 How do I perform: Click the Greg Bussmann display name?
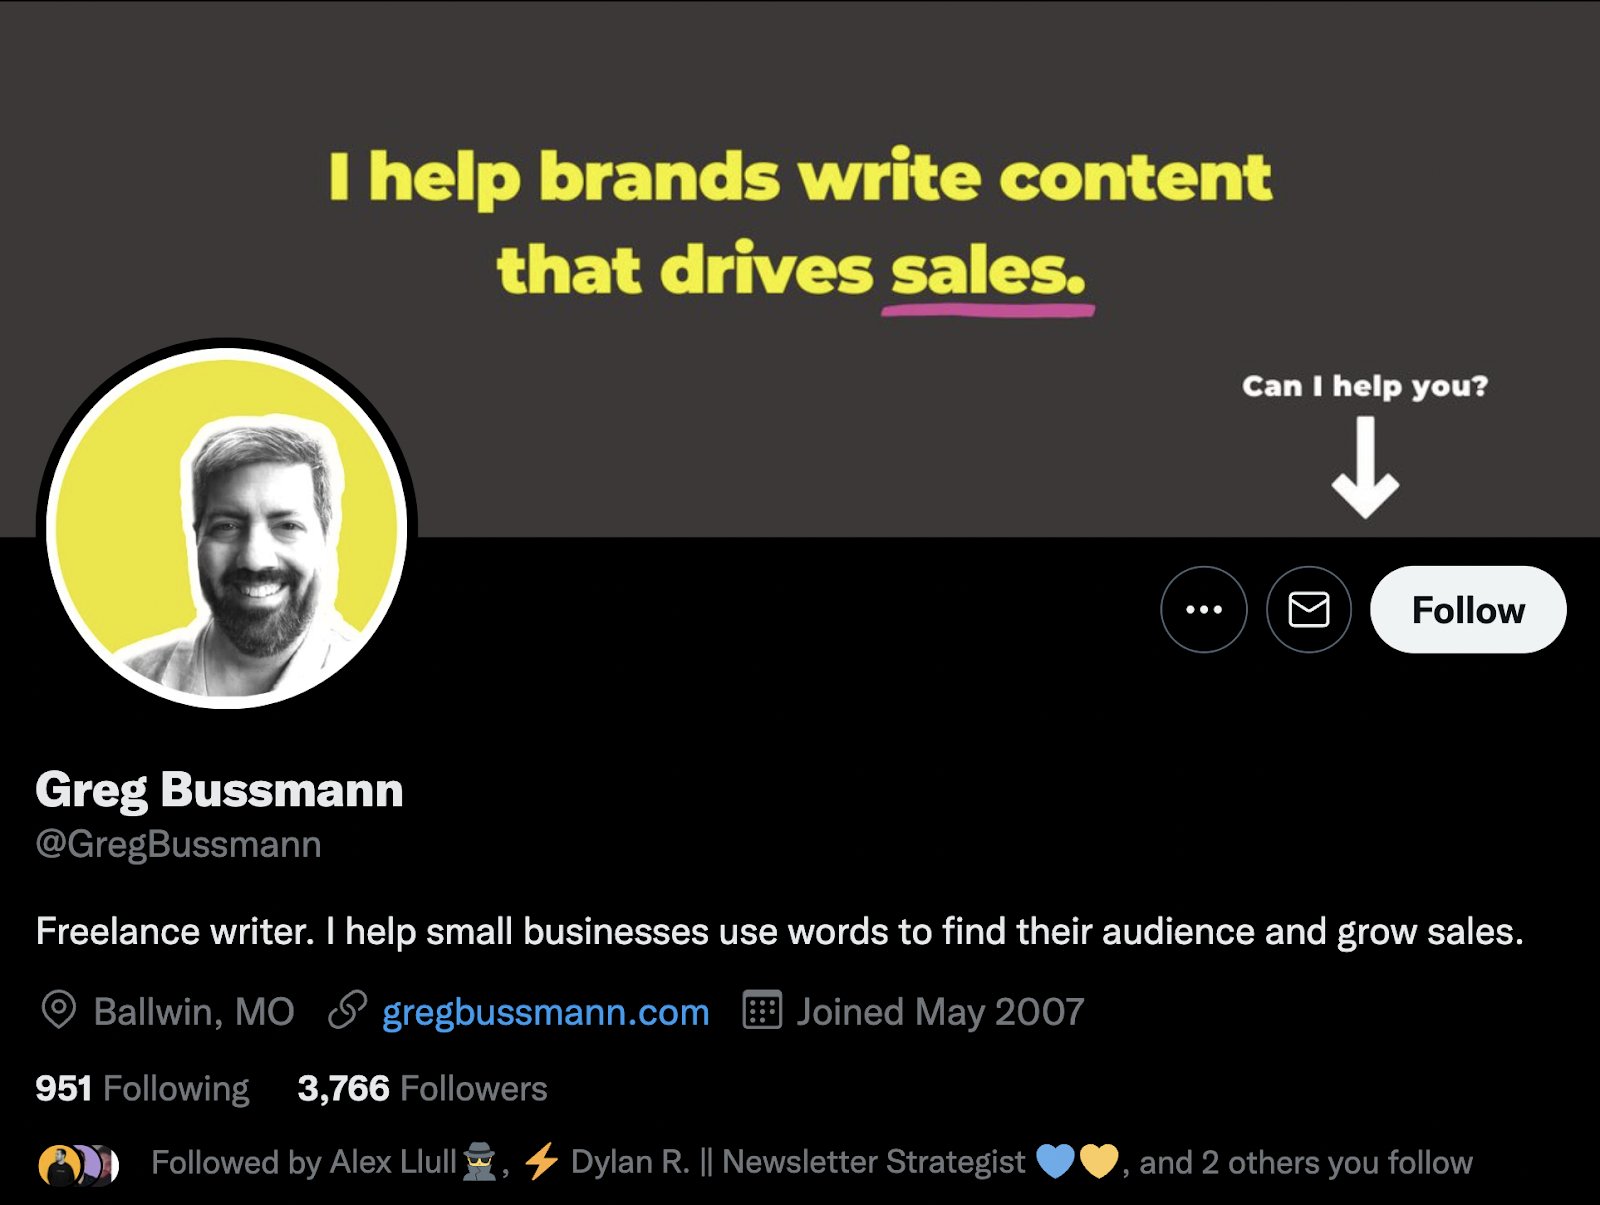click(219, 790)
